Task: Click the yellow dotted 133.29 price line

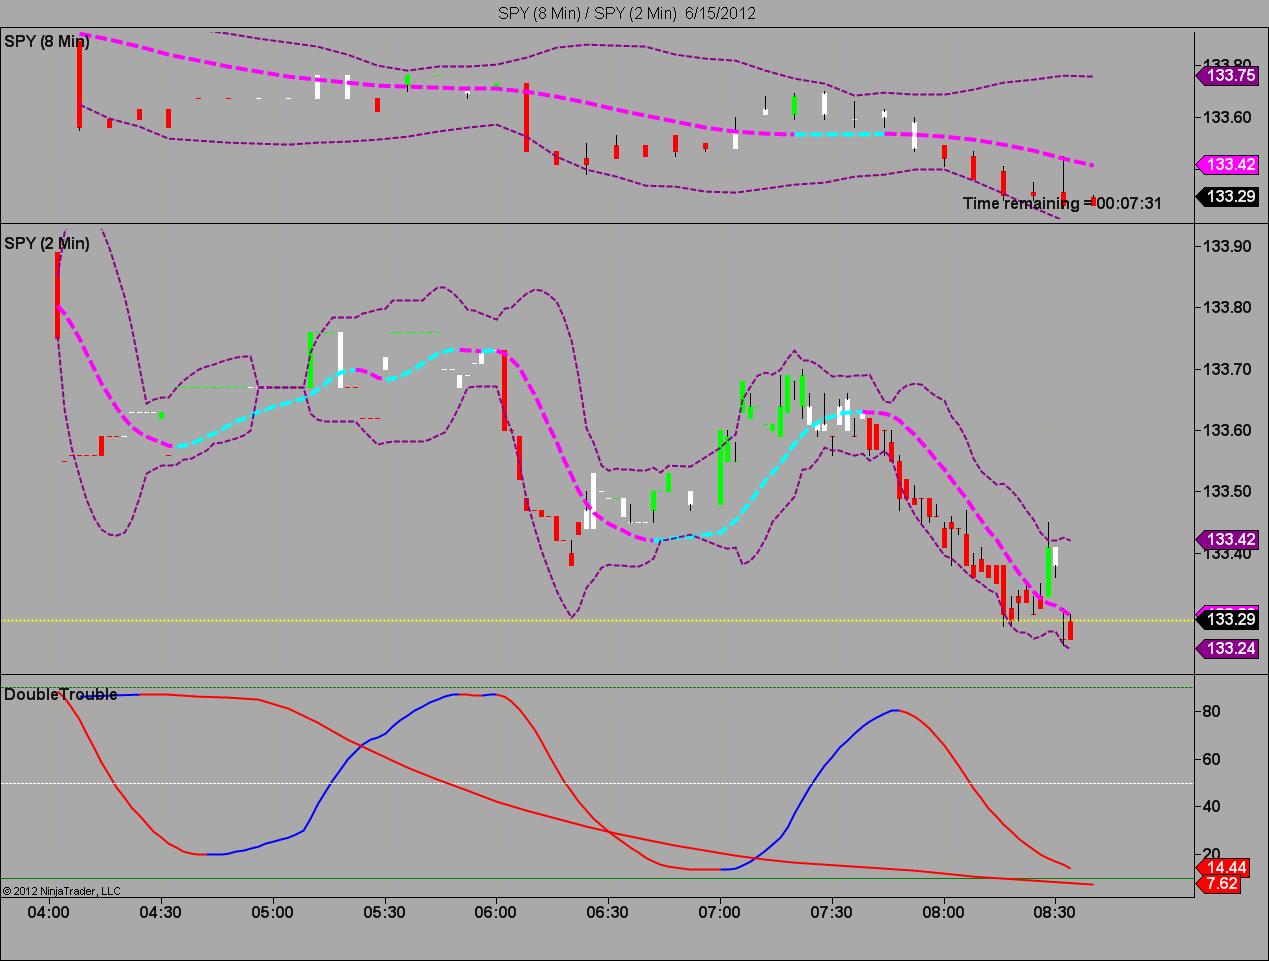Action: [598, 620]
